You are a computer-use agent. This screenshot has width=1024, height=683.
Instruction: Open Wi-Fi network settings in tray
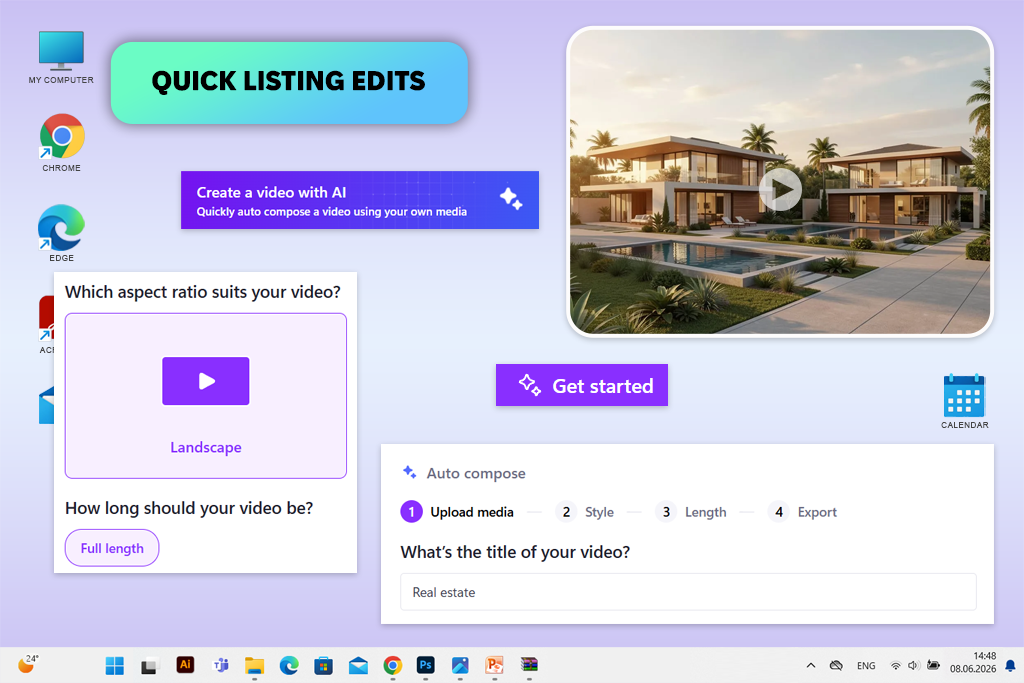895,665
